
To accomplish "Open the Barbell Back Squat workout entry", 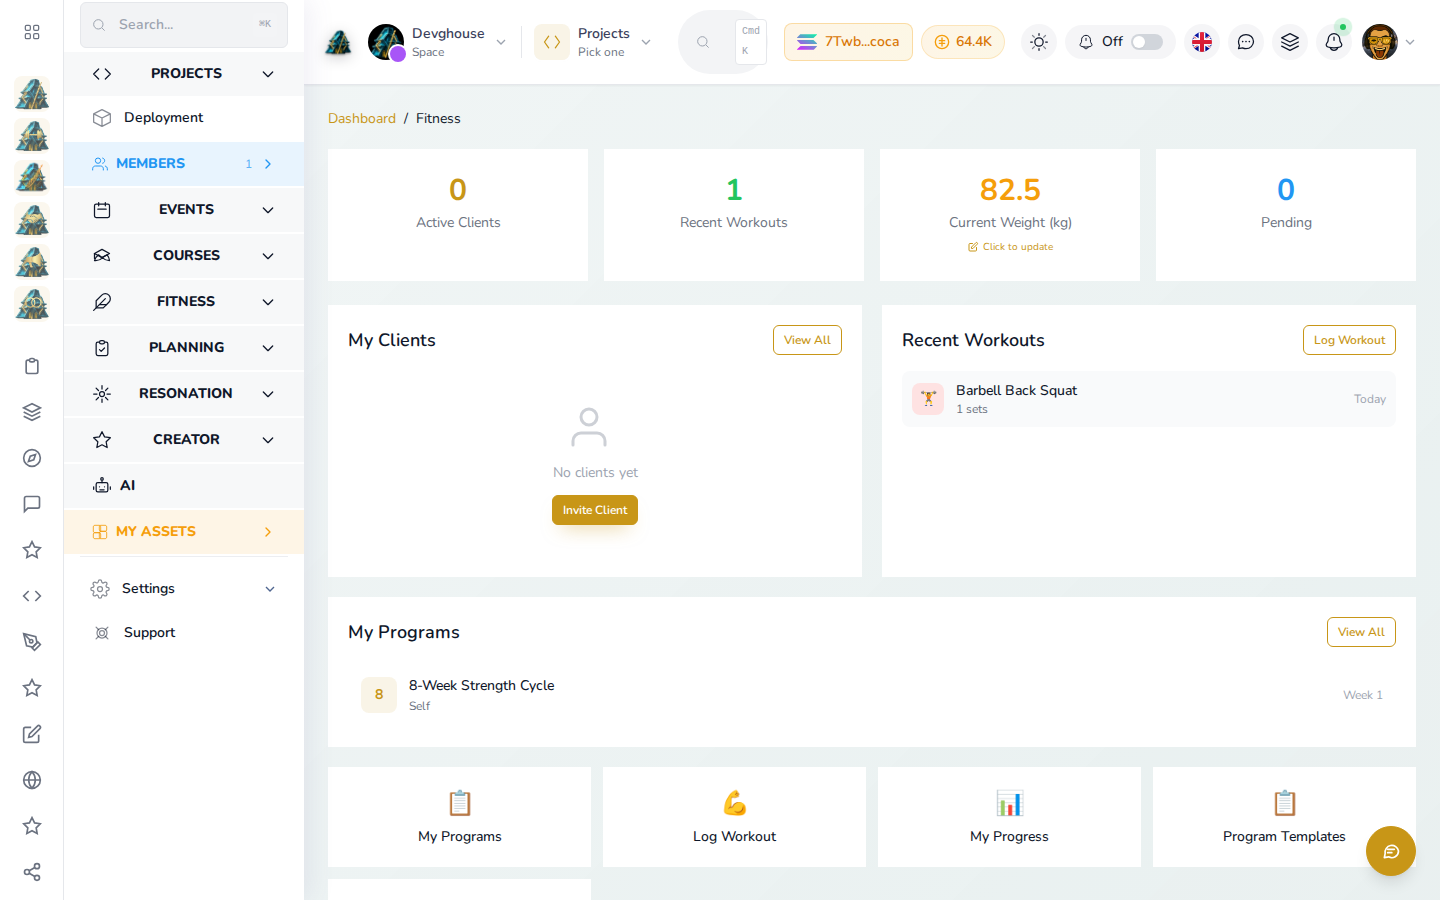I will click(1149, 399).
